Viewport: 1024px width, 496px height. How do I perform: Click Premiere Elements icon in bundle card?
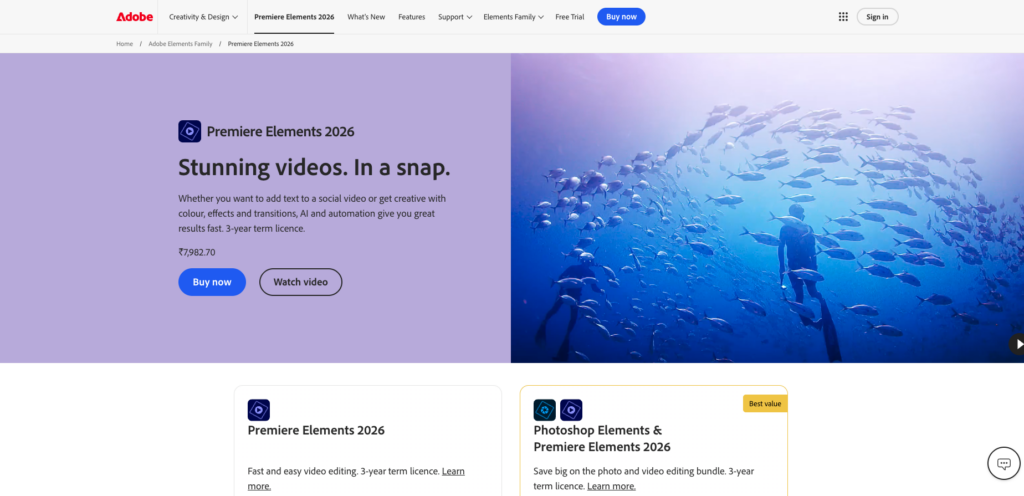pyautogui.click(x=571, y=410)
